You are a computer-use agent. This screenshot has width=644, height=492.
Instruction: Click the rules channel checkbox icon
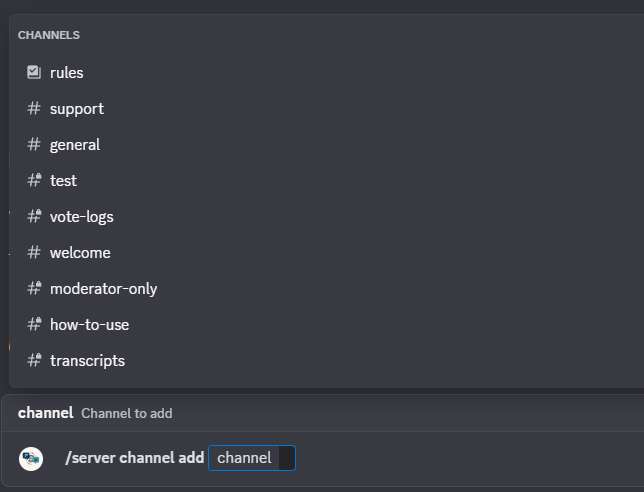coord(34,72)
